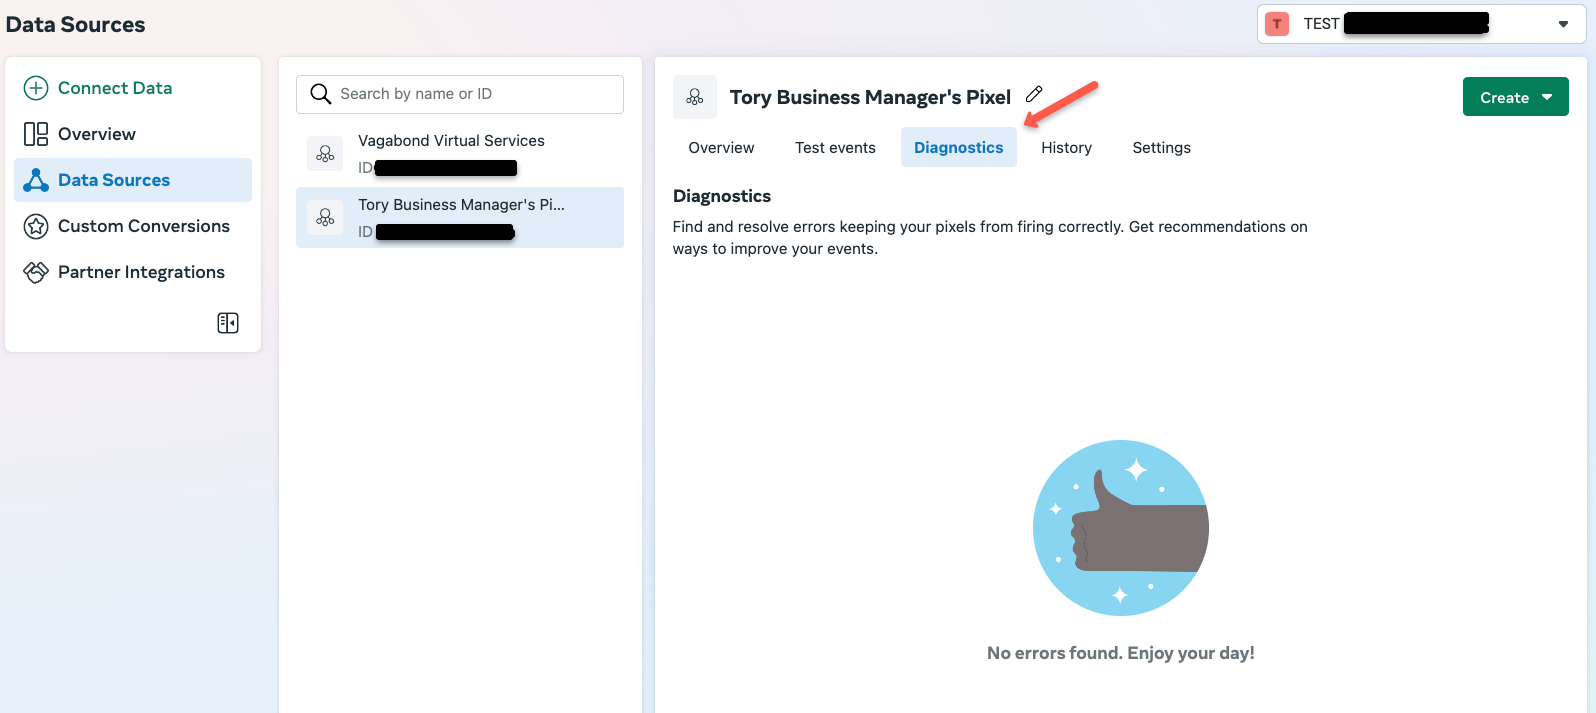
Task: Click the red T account avatar
Action: pyautogui.click(x=1277, y=24)
